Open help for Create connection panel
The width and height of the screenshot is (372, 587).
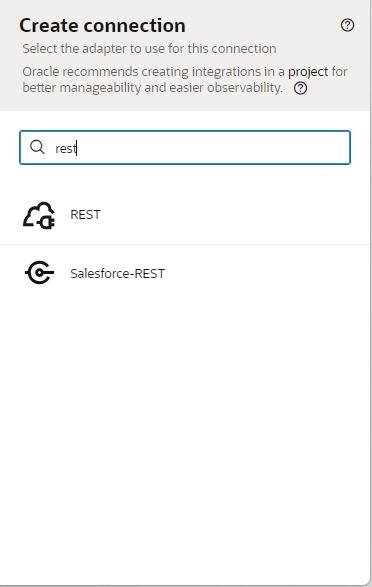[347, 25]
